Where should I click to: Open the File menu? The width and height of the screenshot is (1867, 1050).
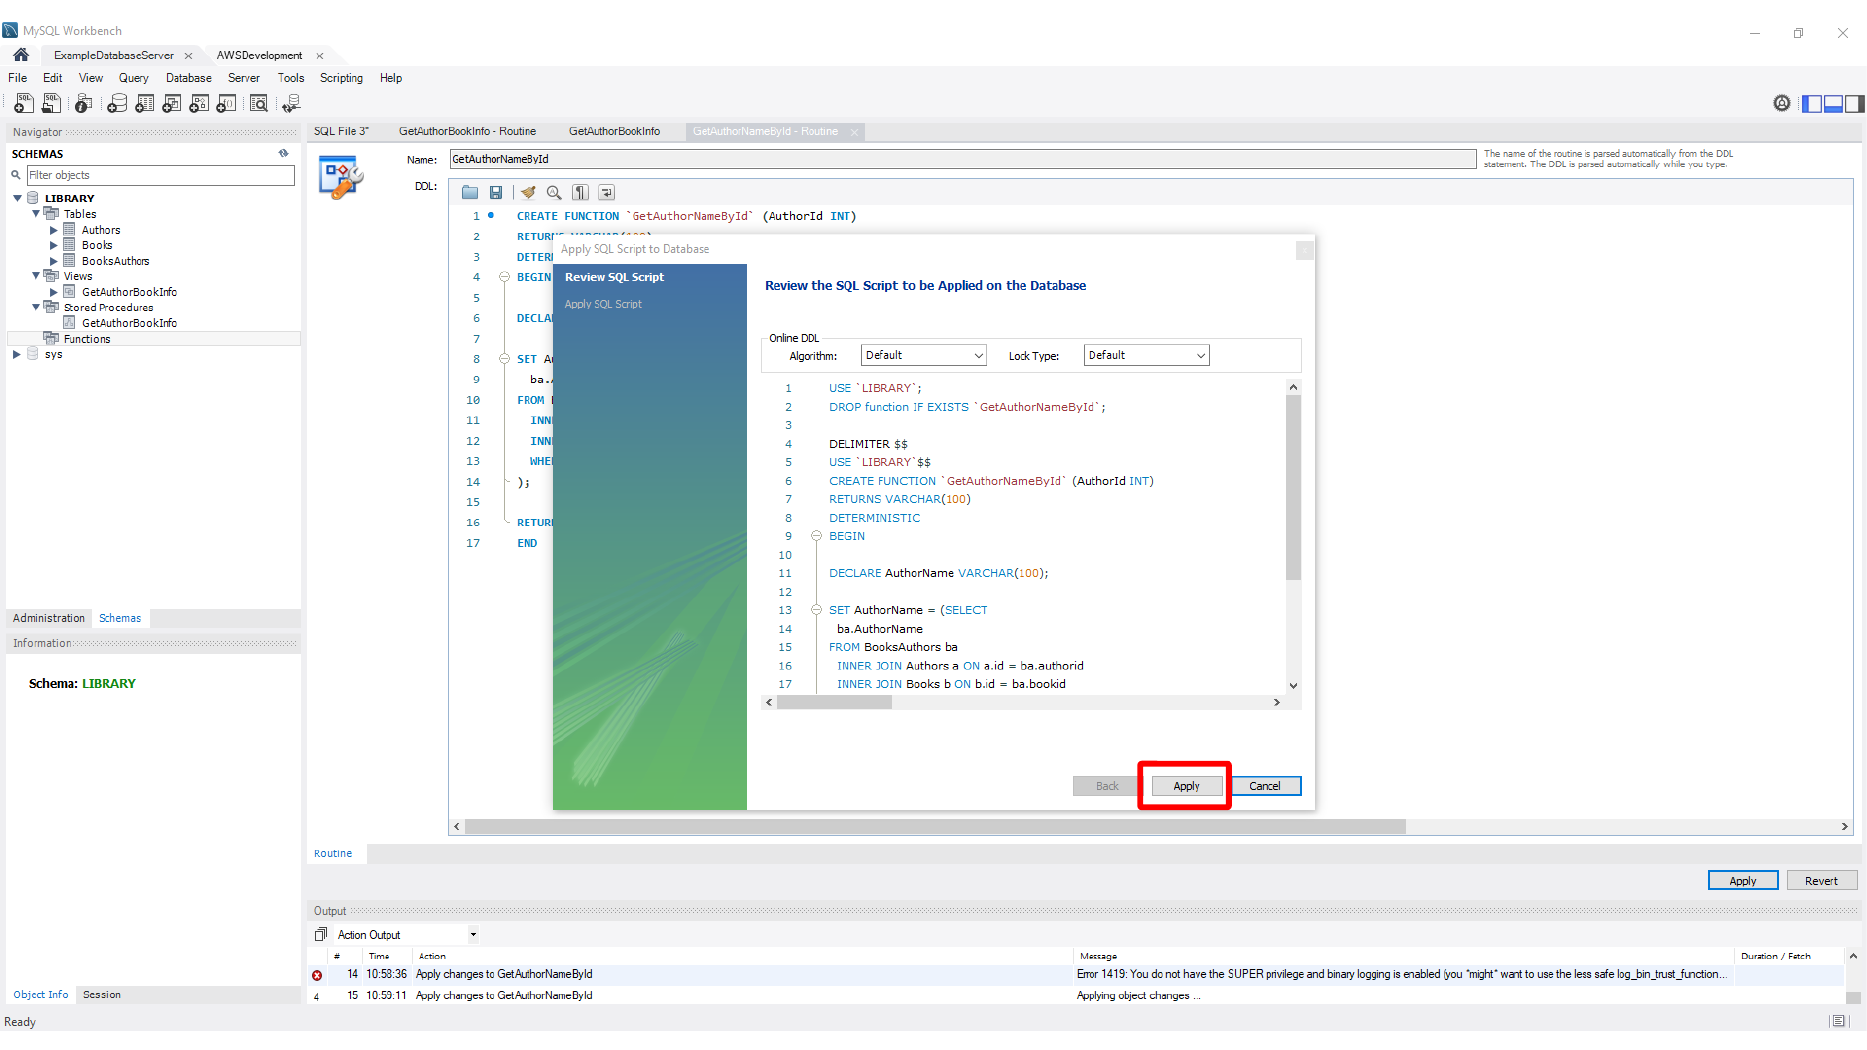[x=18, y=78]
